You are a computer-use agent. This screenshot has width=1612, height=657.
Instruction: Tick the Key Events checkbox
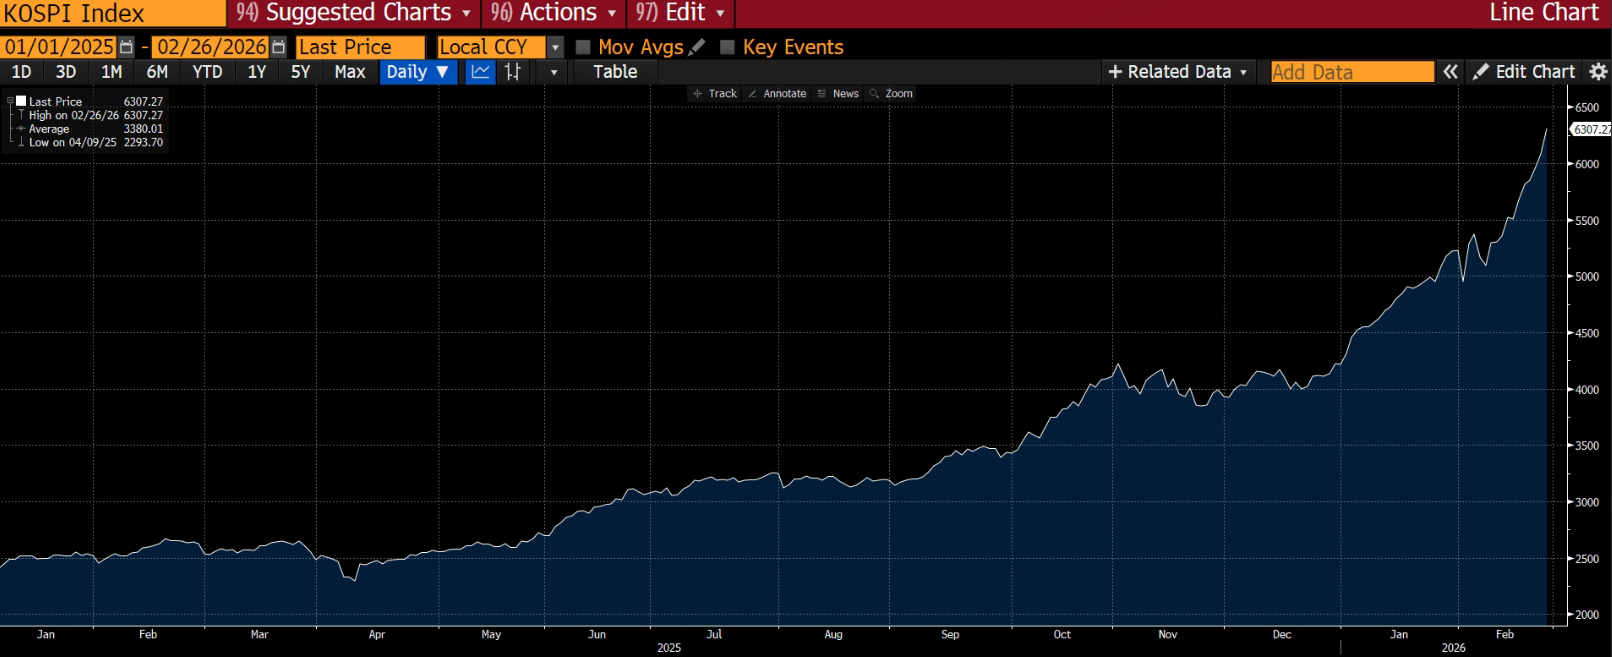pos(728,47)
